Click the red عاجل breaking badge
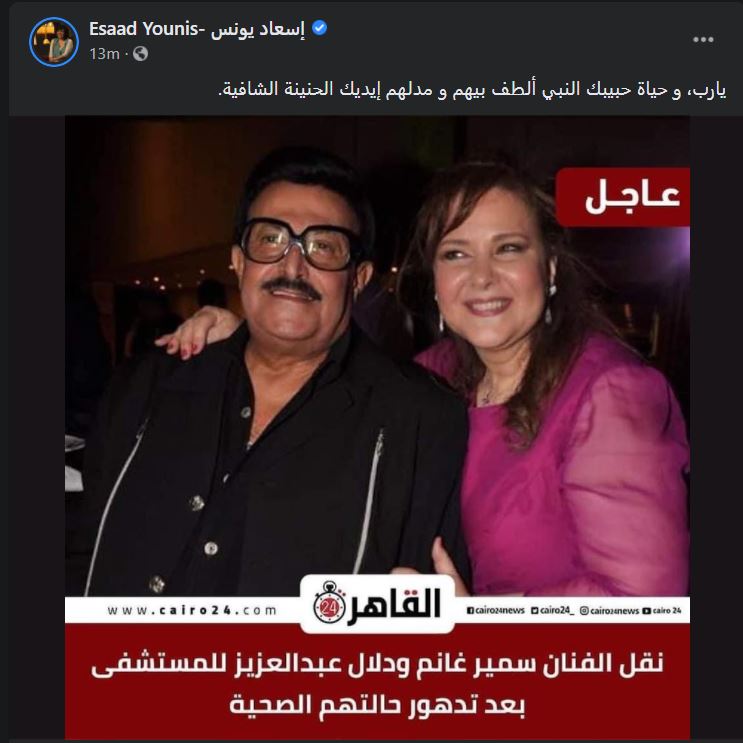This screenshot has height=743, width=743. point(623,197)
